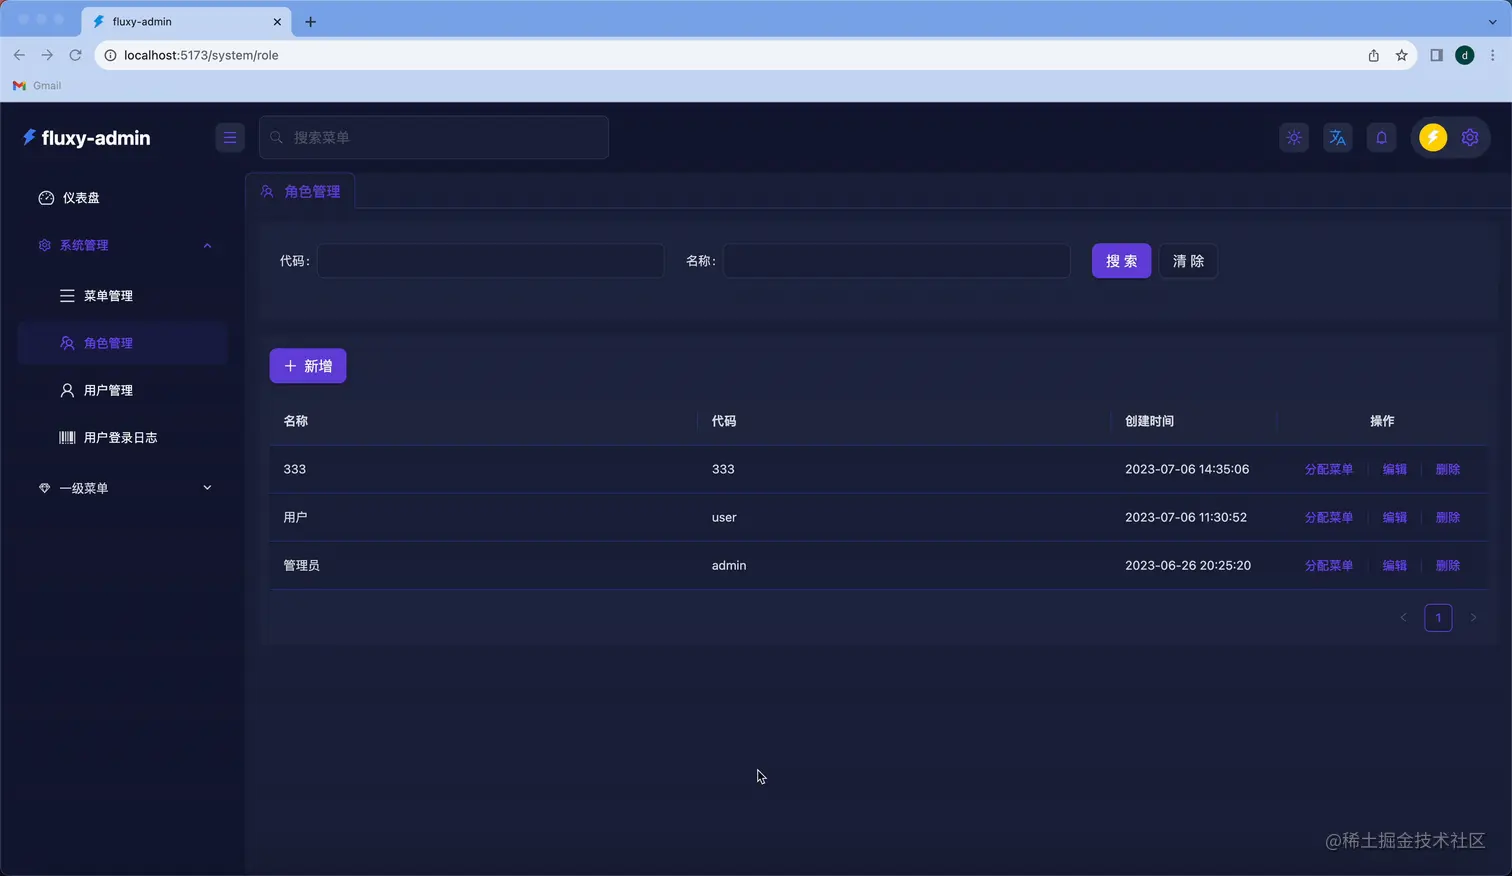Open 仪表盘 dashboard in sidebar
This screenshot has height=876, width=1512.
tap(123, 198)
